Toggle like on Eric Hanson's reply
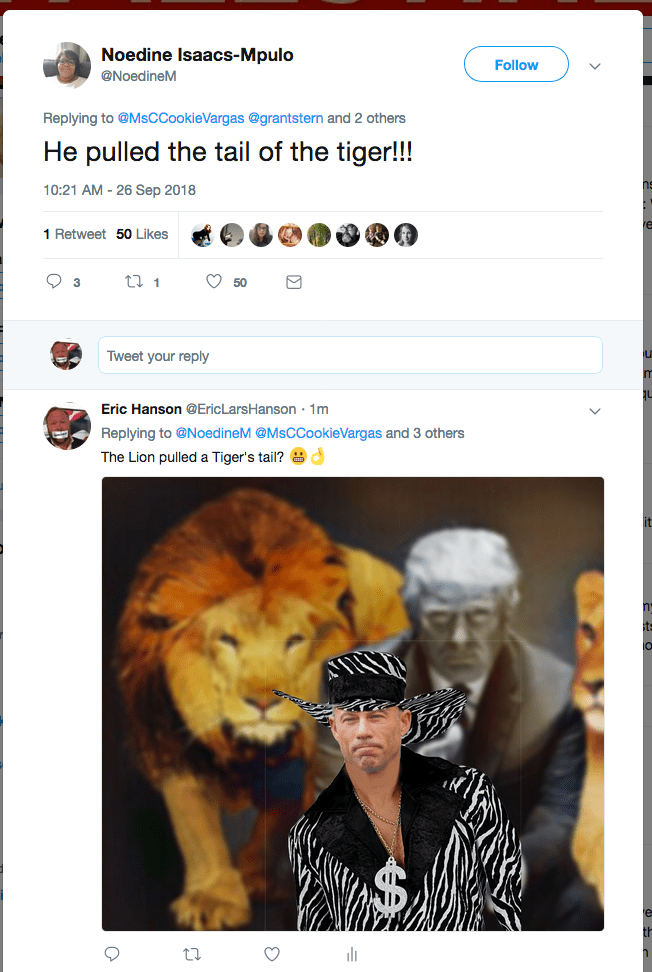Screen dimensions: 652x972 click(271, 954)
